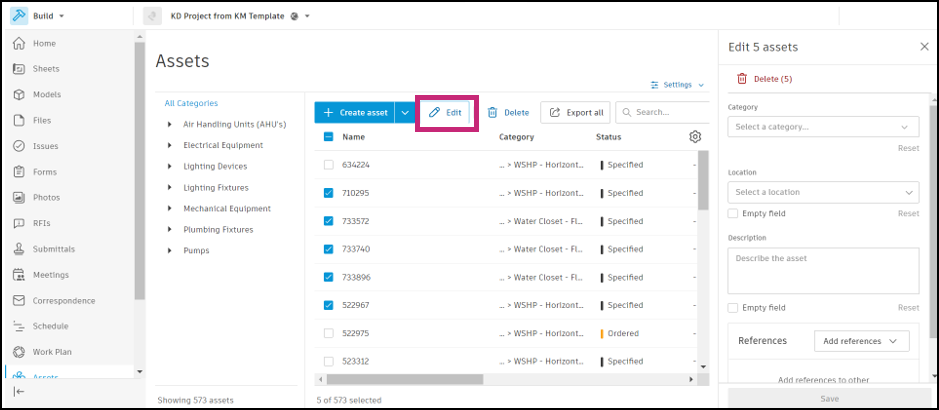The image size is (939, 410).
Task: Click Reset beside Location Empty field
Action: (908, 213)
